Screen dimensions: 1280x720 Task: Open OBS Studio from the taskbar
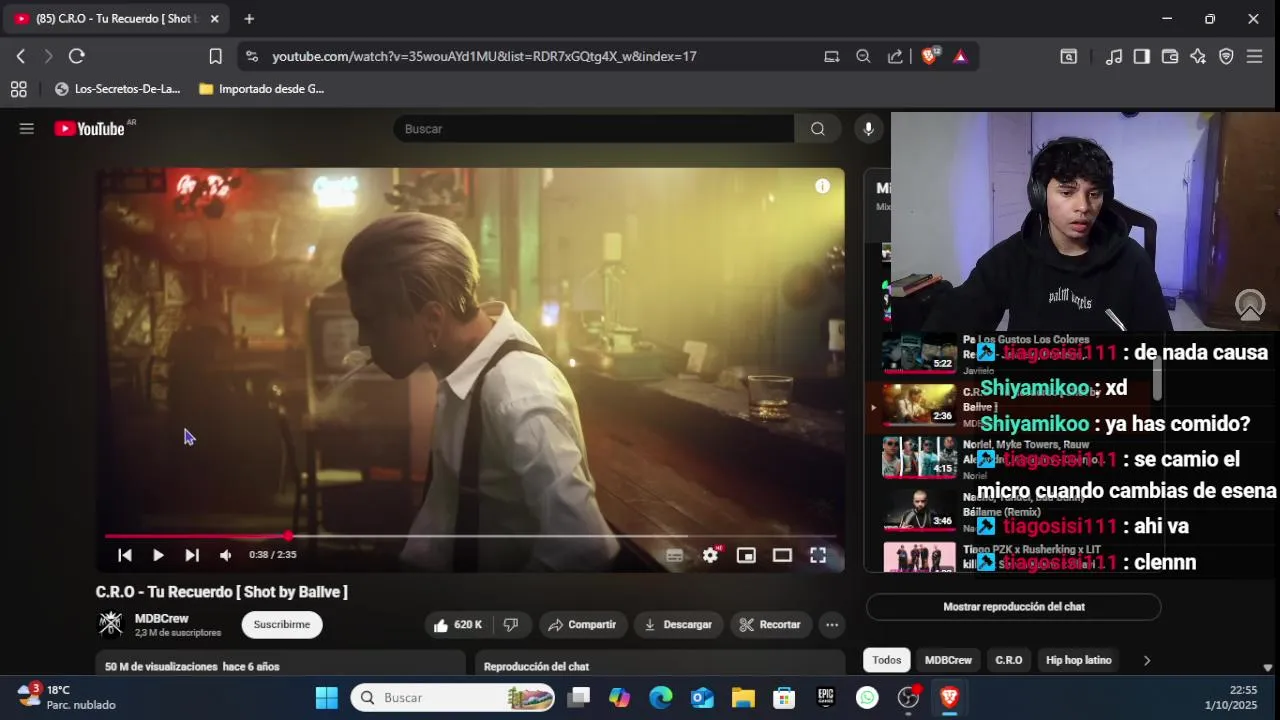[908, 697]
